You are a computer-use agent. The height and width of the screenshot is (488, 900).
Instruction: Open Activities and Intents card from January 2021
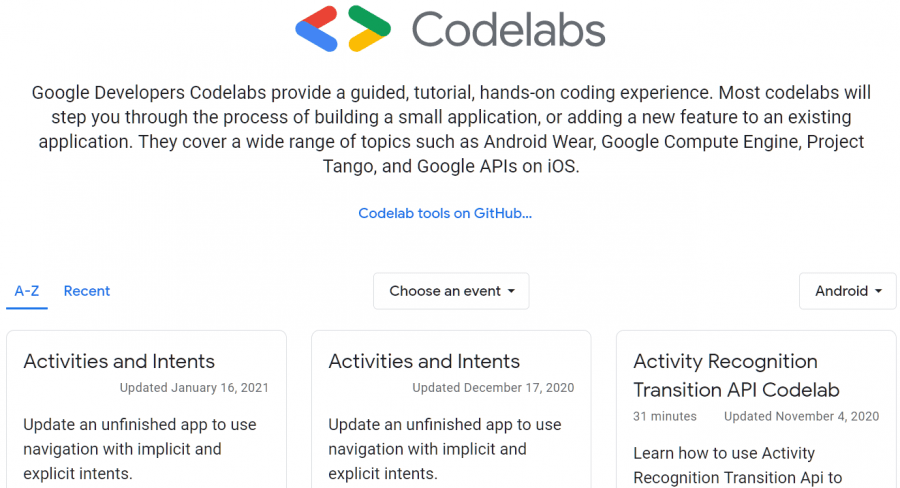[x=119, y=361]
